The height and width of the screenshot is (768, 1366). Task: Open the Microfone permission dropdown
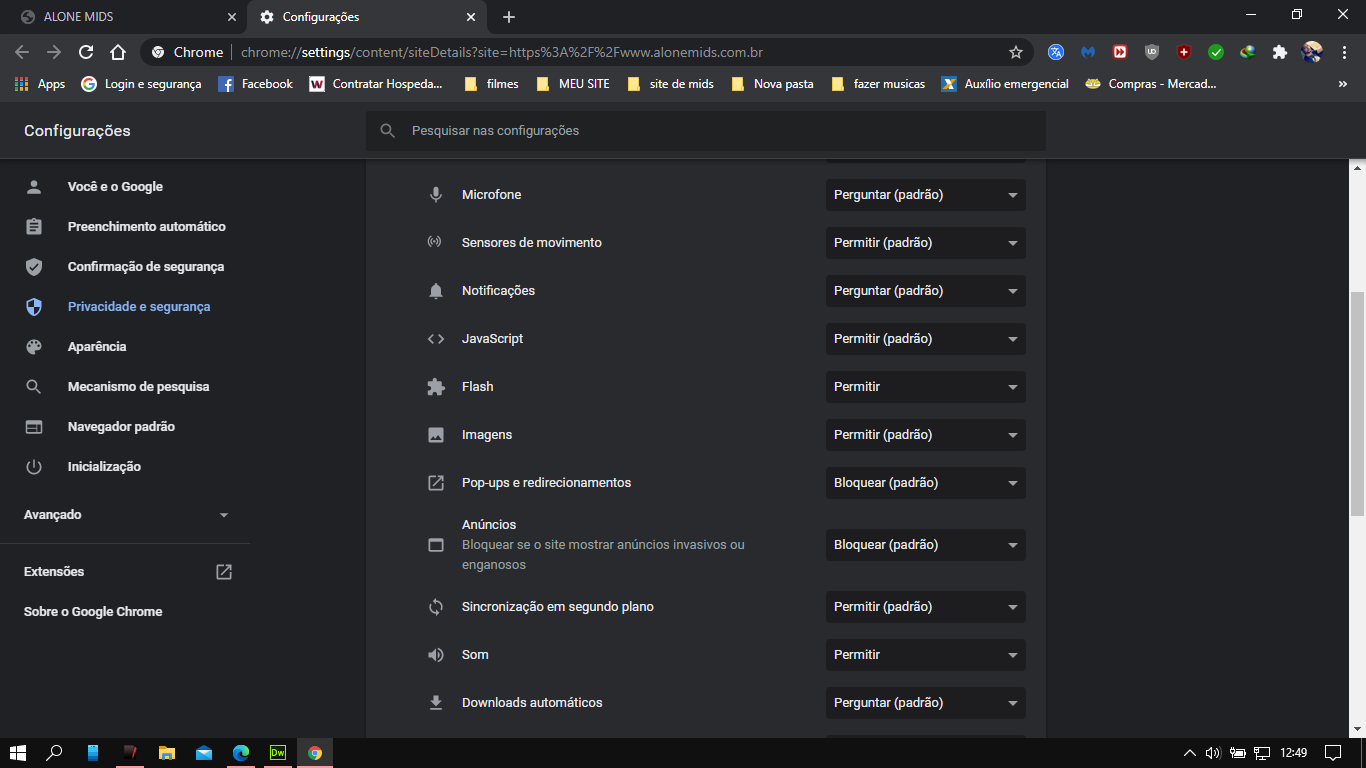[925, 195]
